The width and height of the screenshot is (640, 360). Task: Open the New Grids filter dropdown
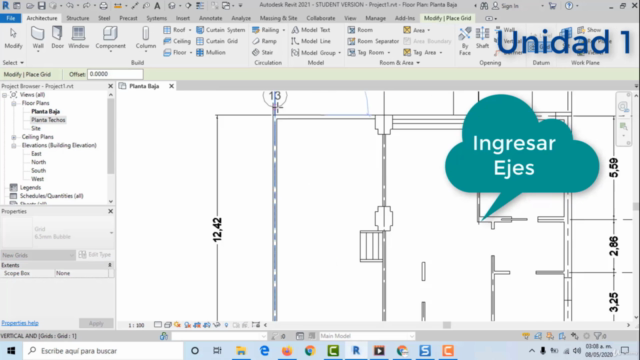[38, 255]
